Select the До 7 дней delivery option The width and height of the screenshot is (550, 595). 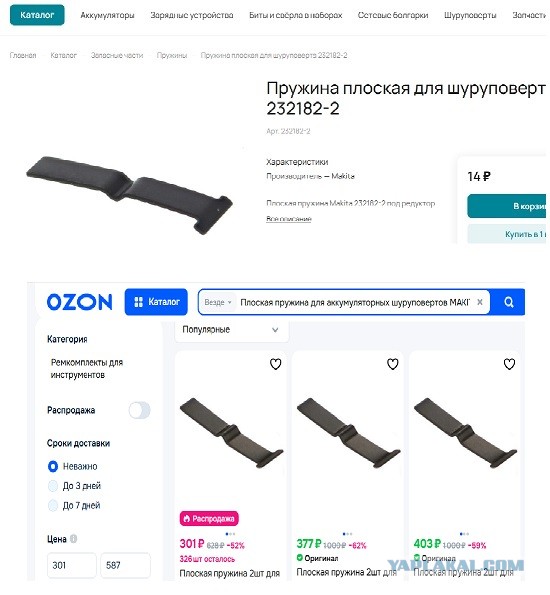click(x=53, y=505)
